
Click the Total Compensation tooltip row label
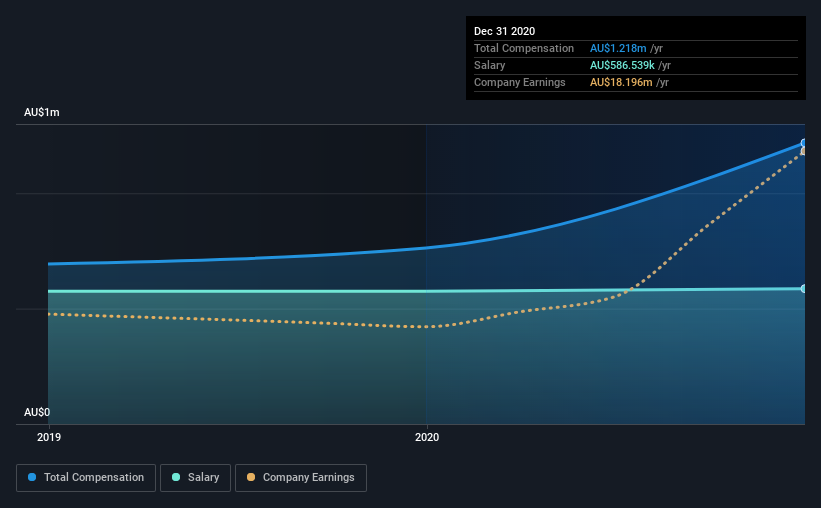524,48
